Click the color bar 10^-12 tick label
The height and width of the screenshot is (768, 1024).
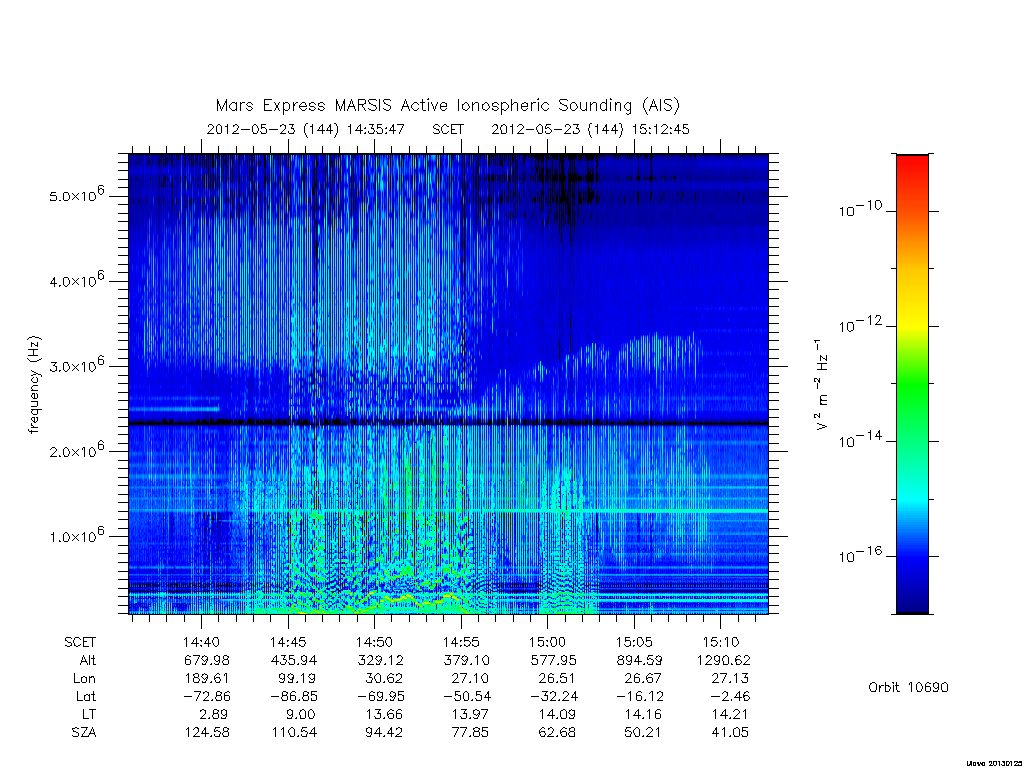coord(860,323)
